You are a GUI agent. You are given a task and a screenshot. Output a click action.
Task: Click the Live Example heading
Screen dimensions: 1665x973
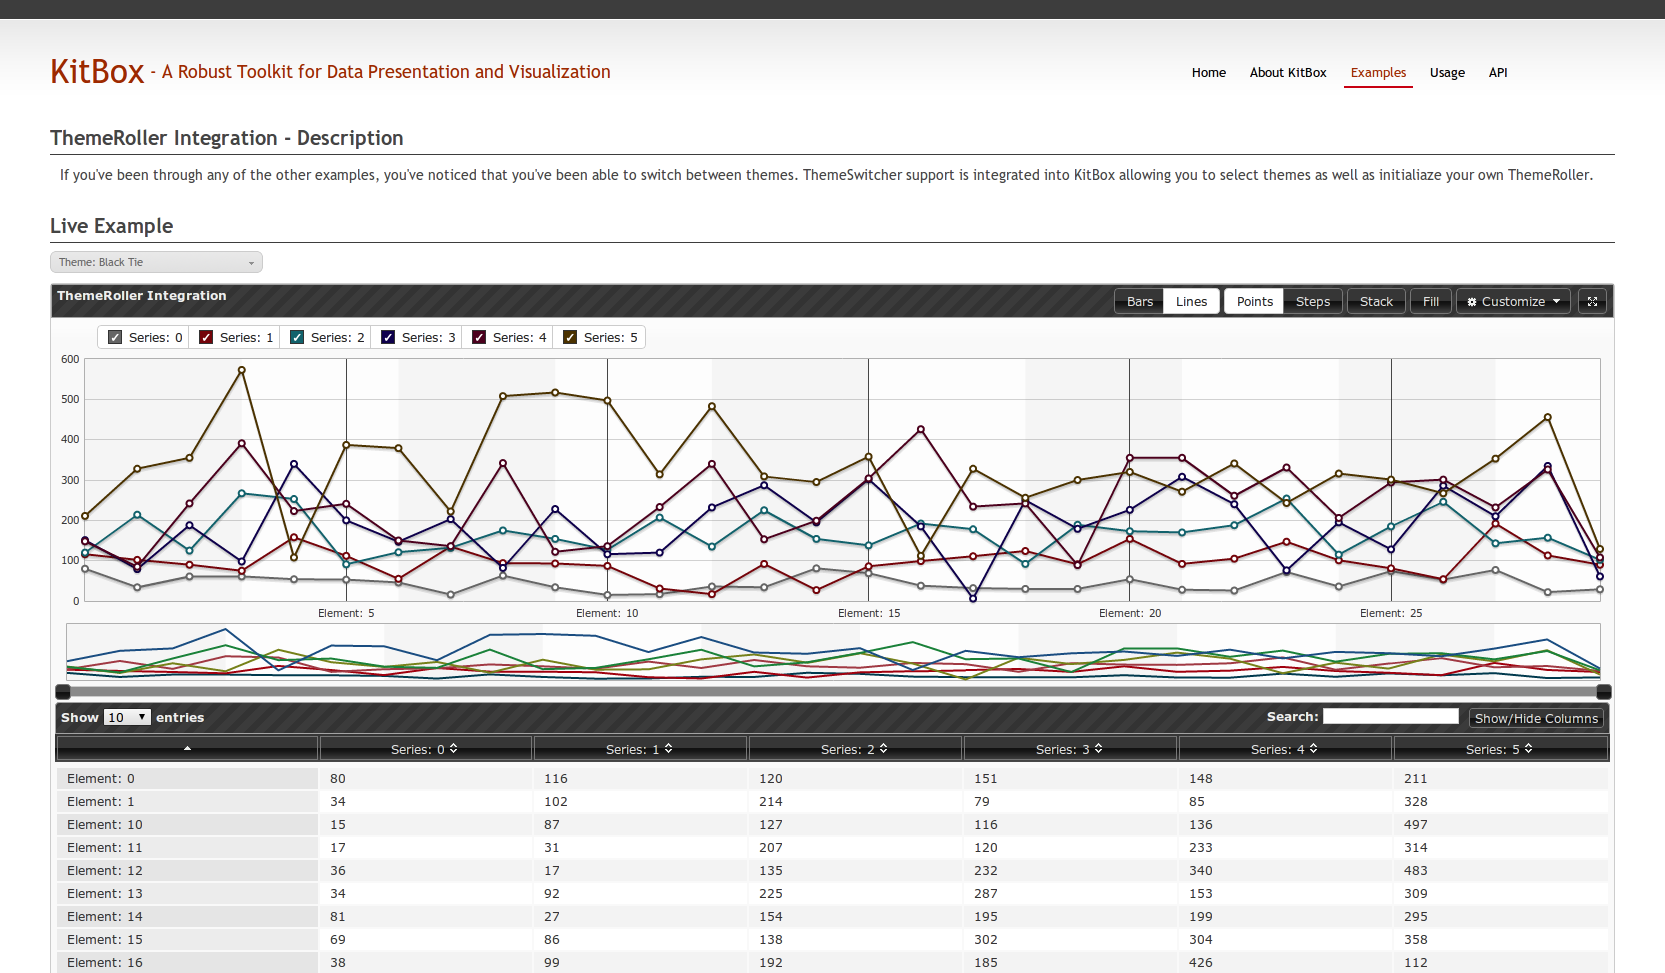click(111, 226)
